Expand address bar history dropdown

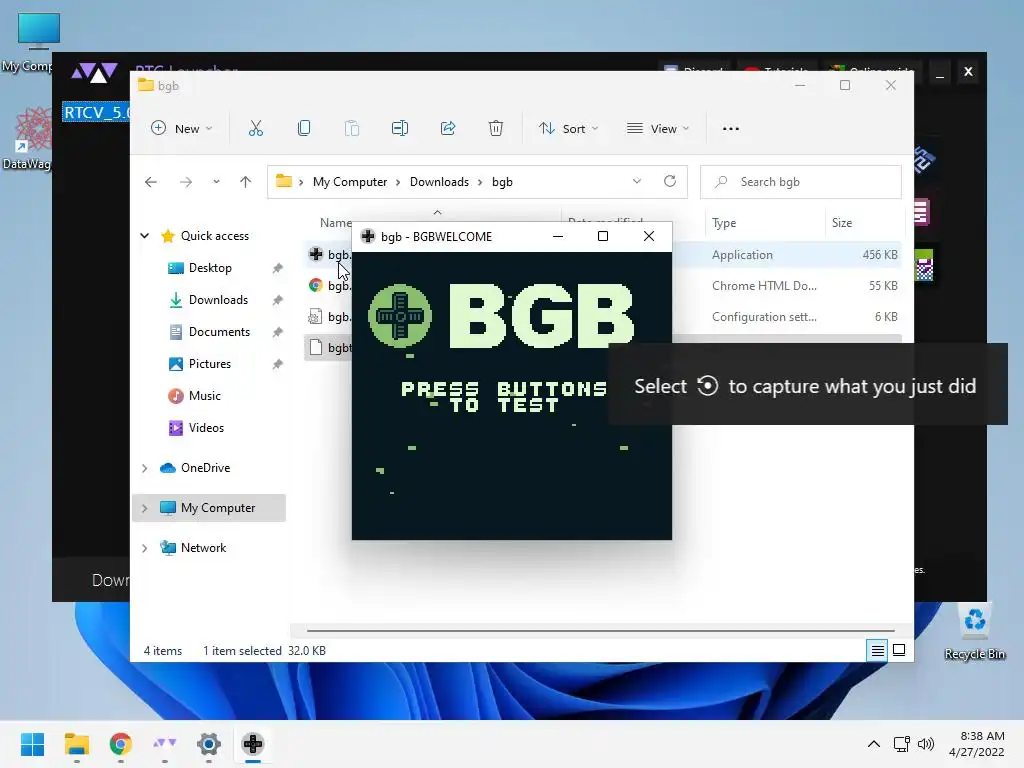(x=637, y=182)
